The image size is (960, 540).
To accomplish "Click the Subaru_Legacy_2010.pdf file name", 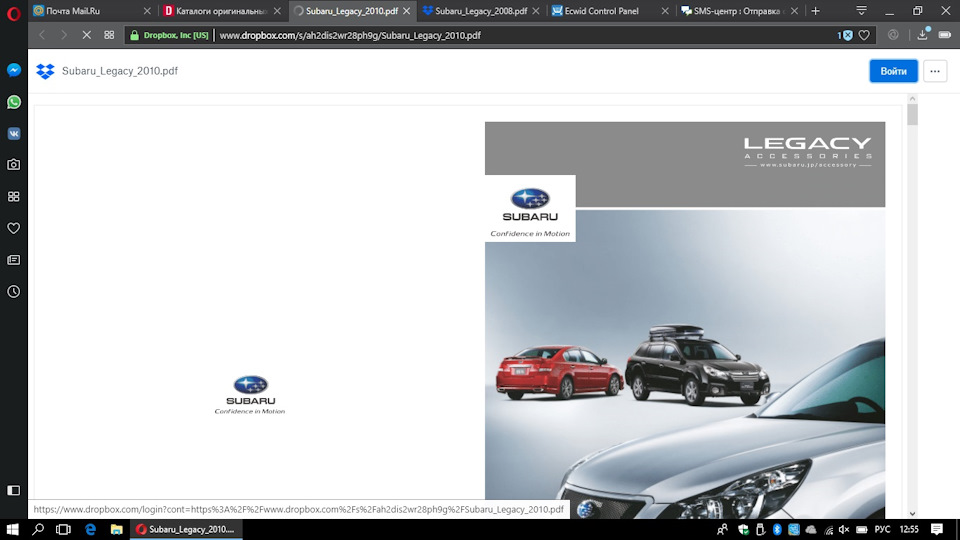I will [120, 71].
